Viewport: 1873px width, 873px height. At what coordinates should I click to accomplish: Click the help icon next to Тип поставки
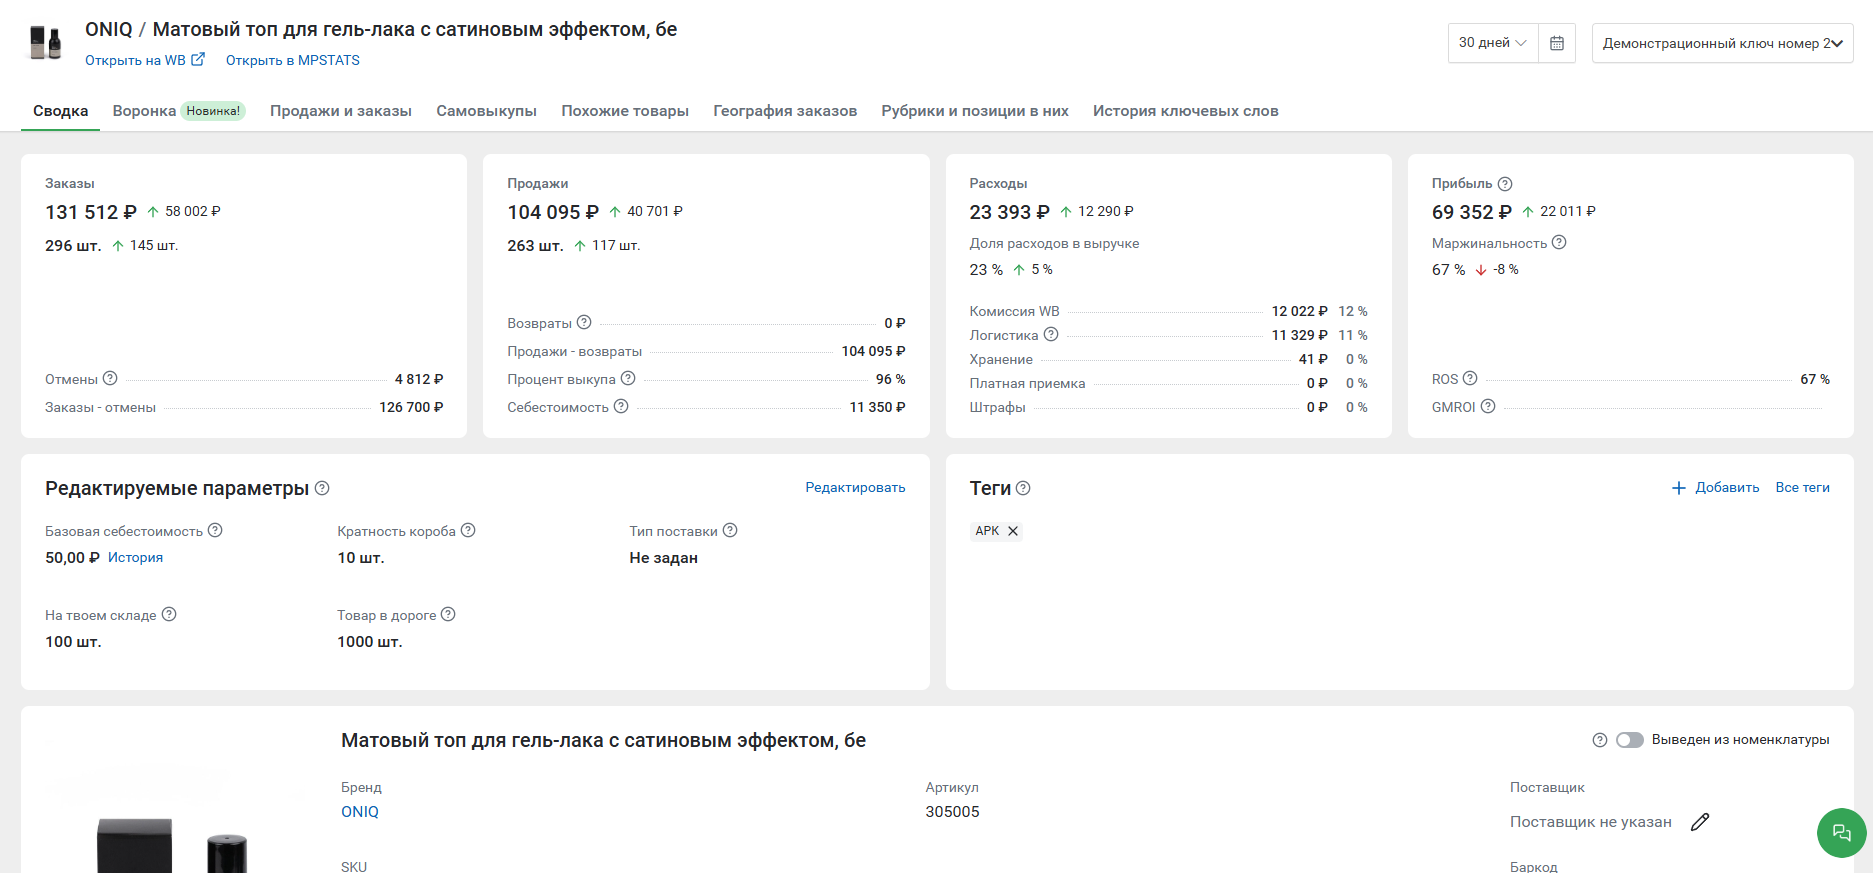pyautogui.click(x=730, y=530)
